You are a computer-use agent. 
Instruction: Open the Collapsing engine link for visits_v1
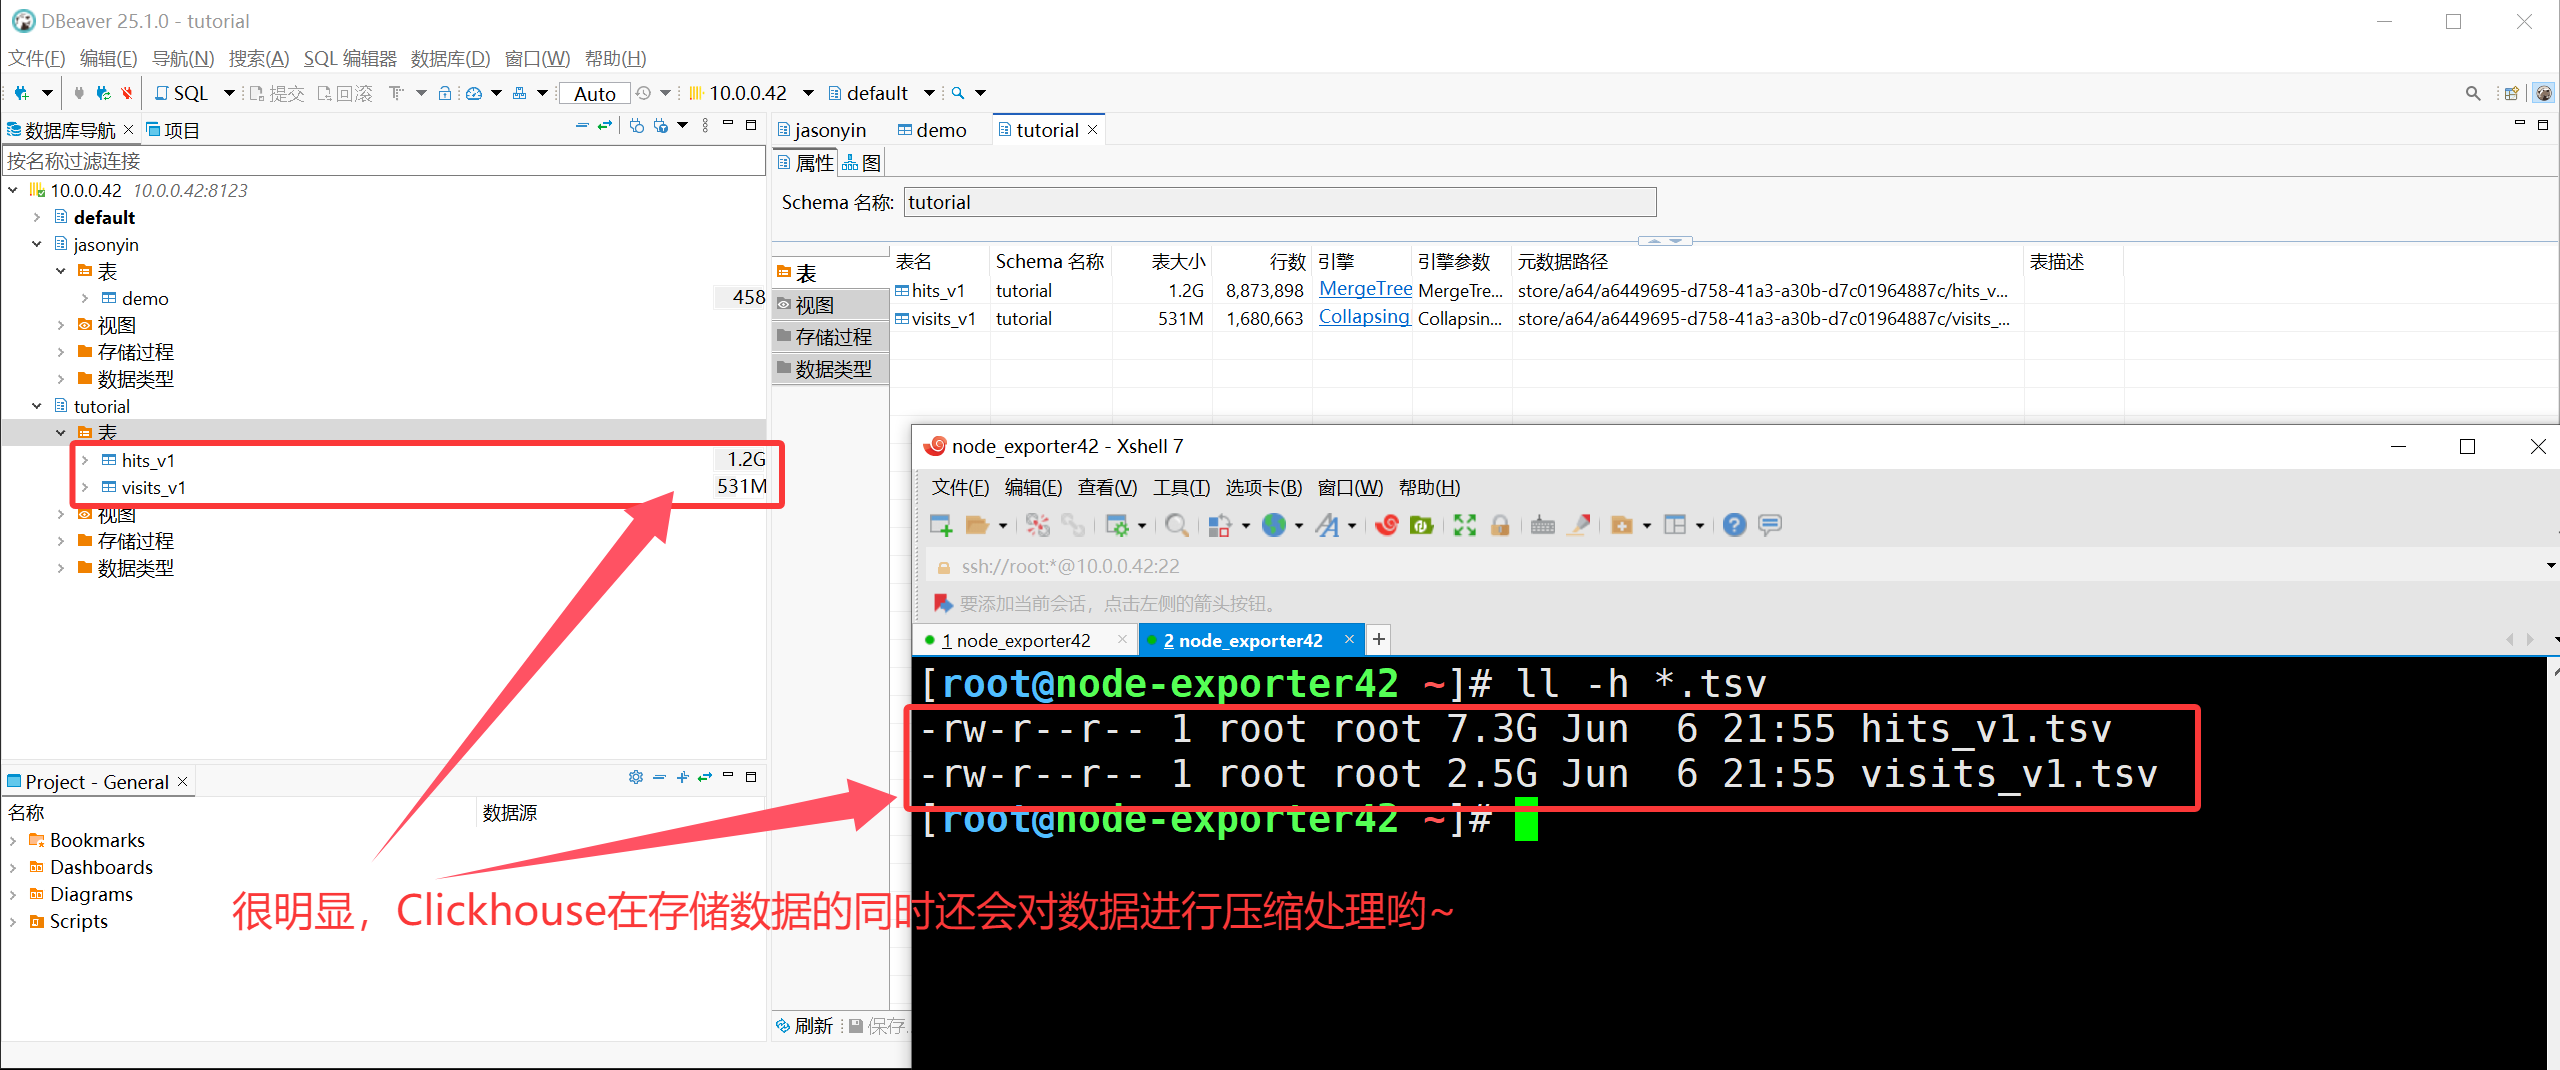point(1364,317)
